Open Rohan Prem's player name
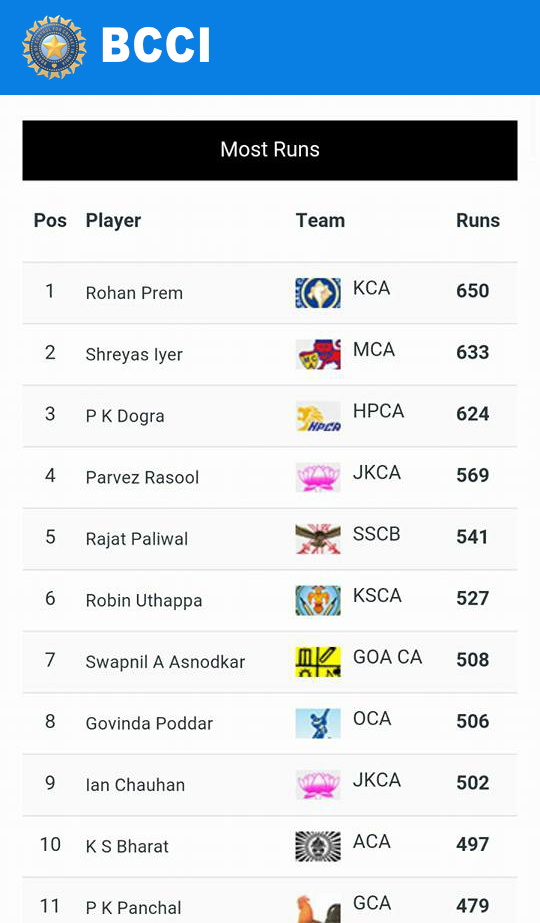540x923 pixels. [134, 293]
